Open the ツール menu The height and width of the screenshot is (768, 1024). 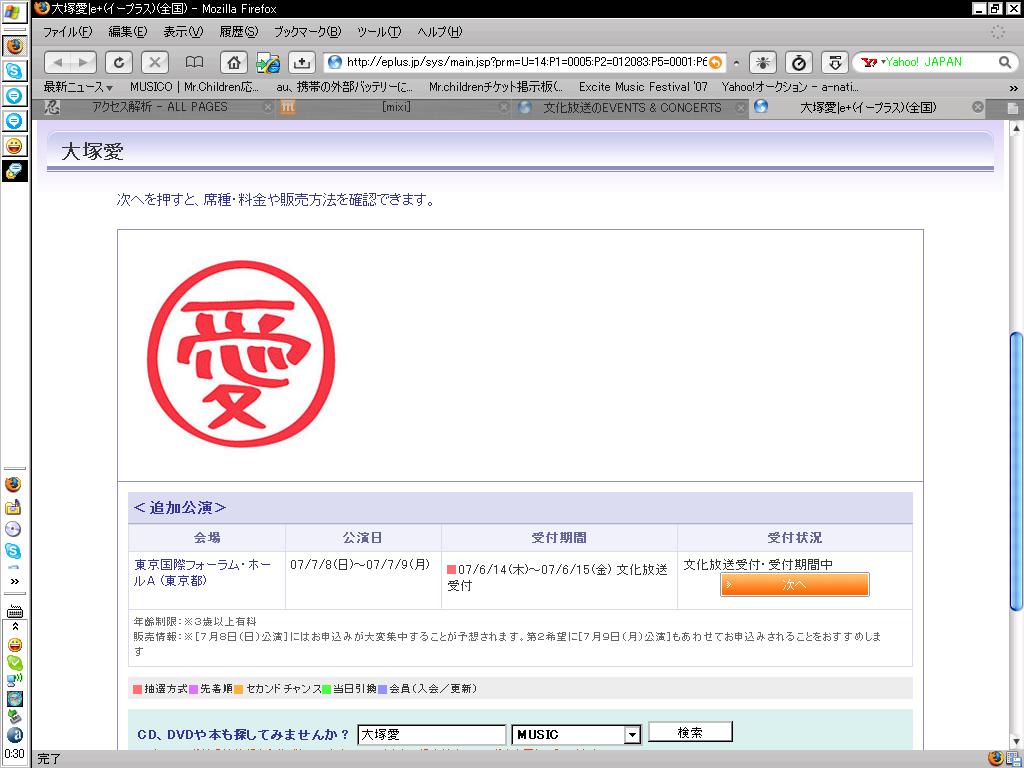click(379, 31)
